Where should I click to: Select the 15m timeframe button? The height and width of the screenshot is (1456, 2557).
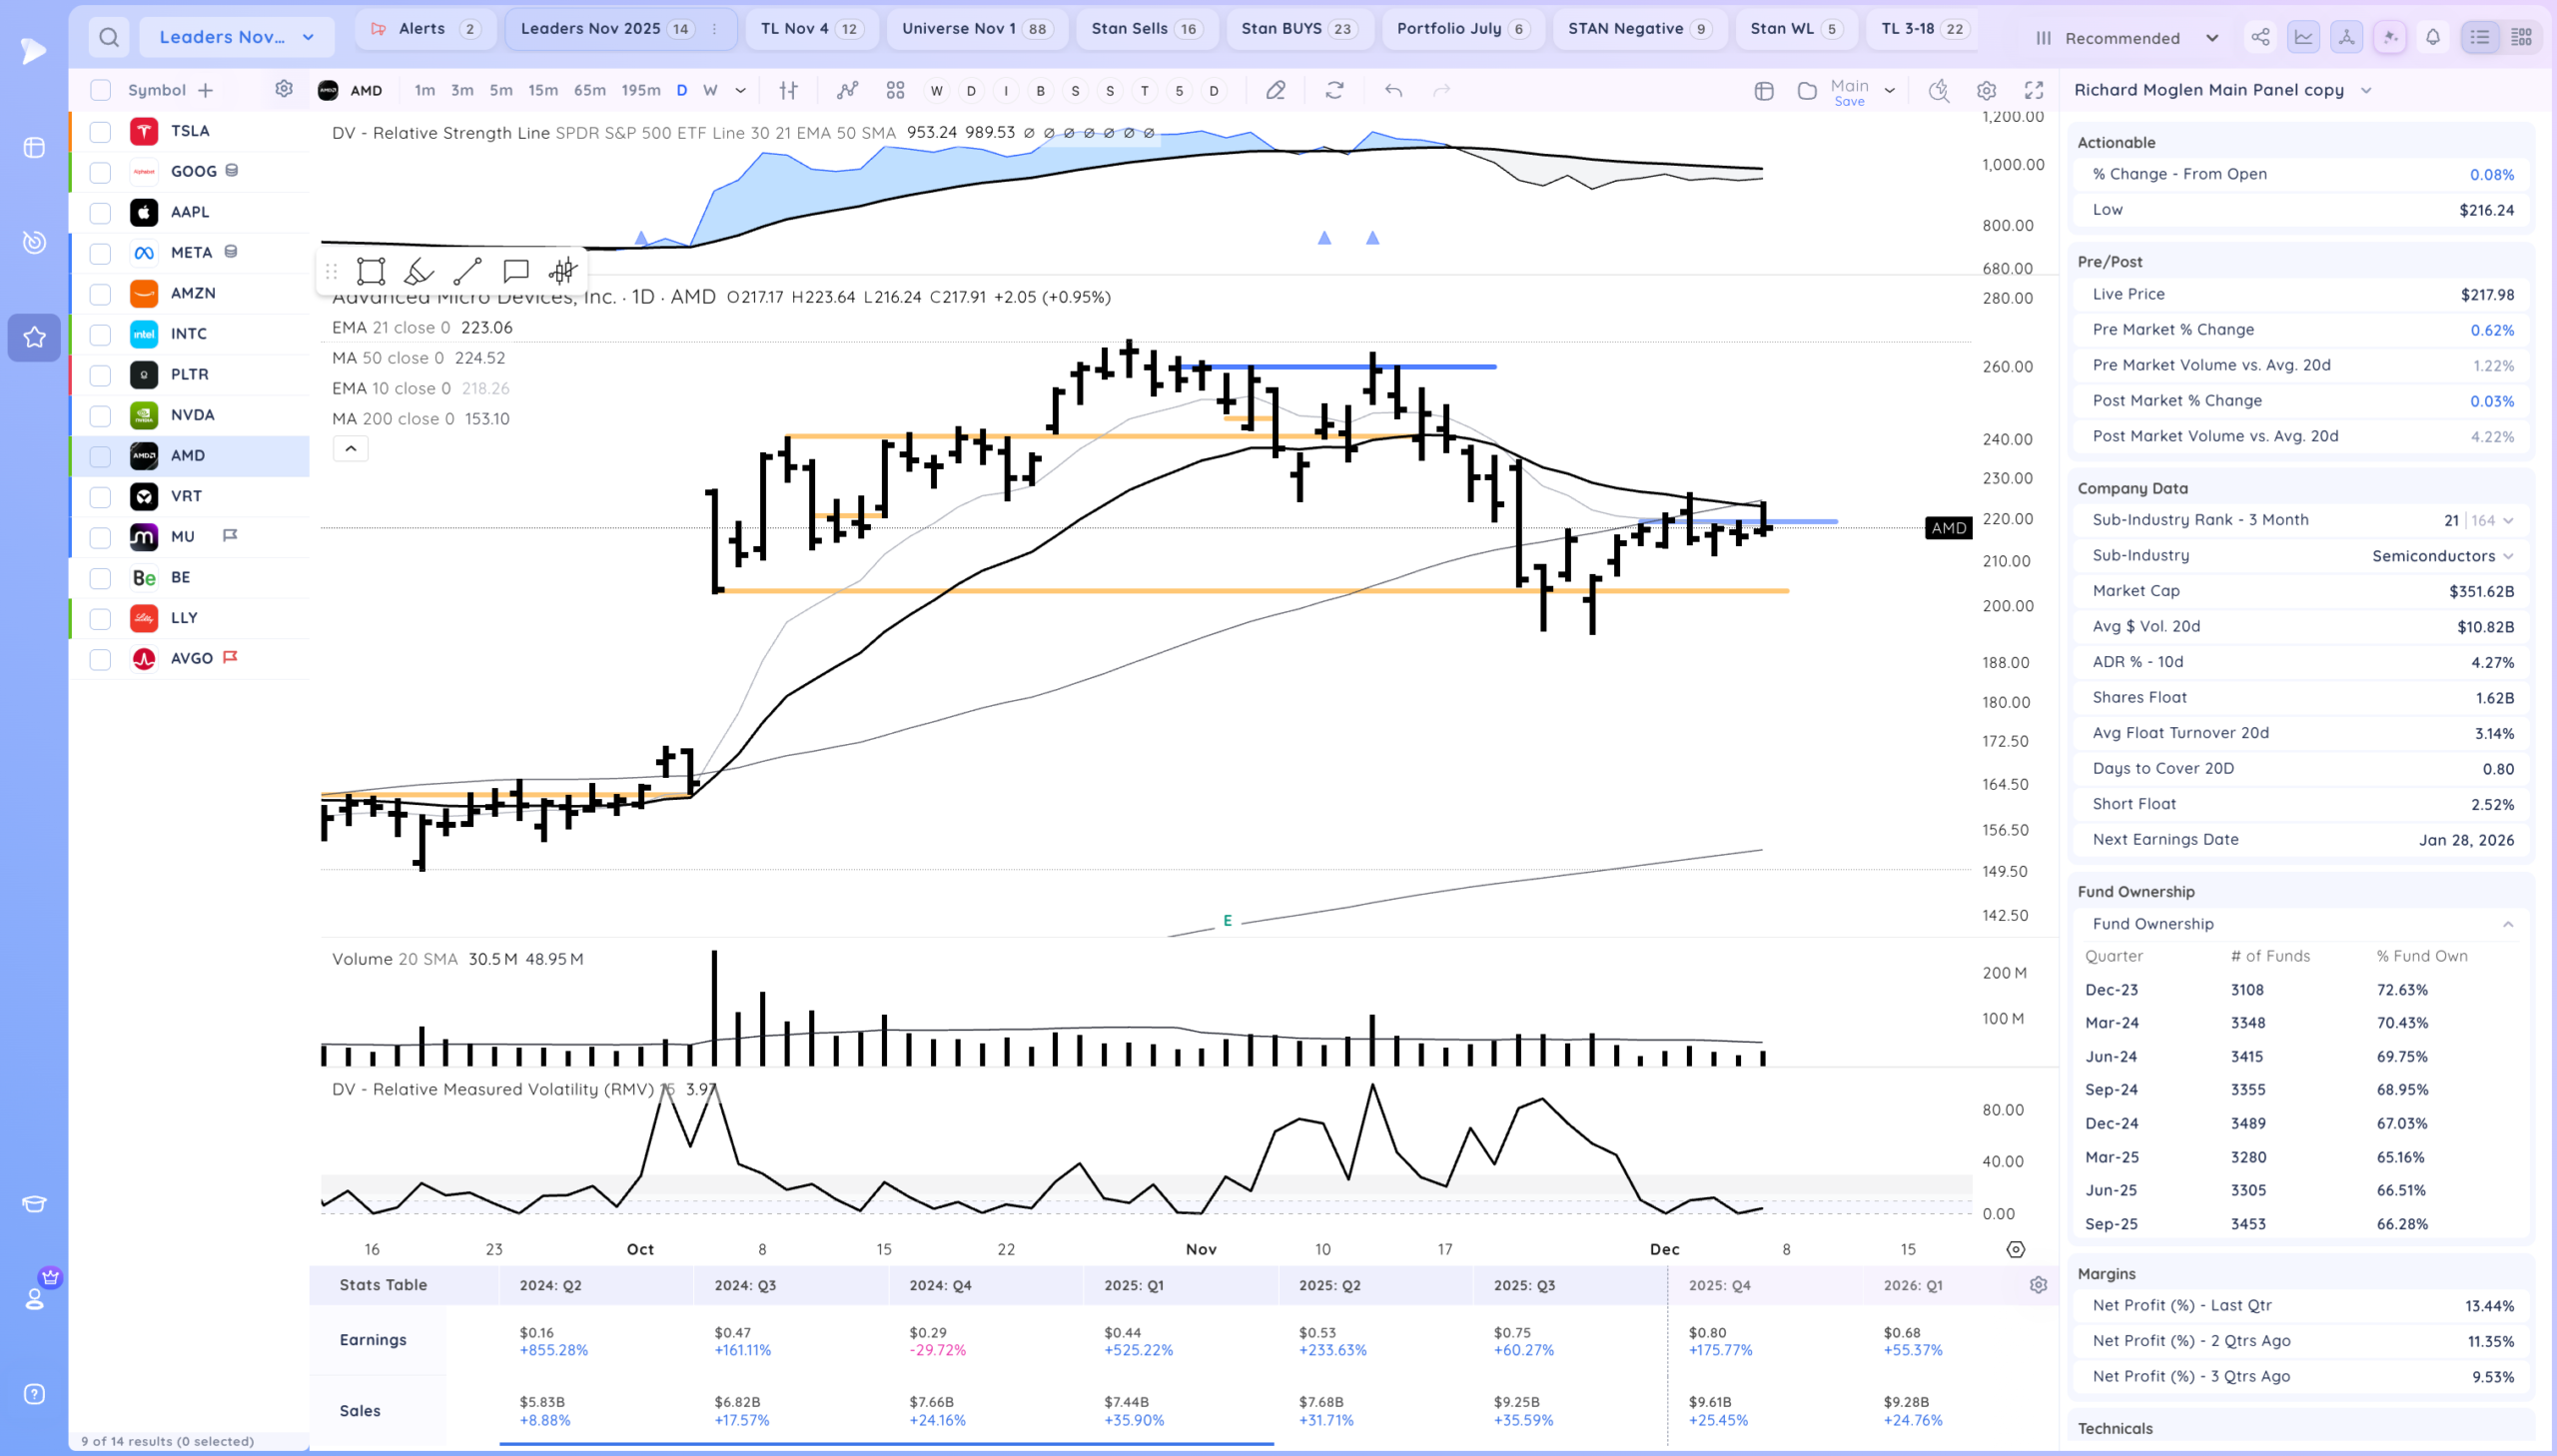point(542,90)
